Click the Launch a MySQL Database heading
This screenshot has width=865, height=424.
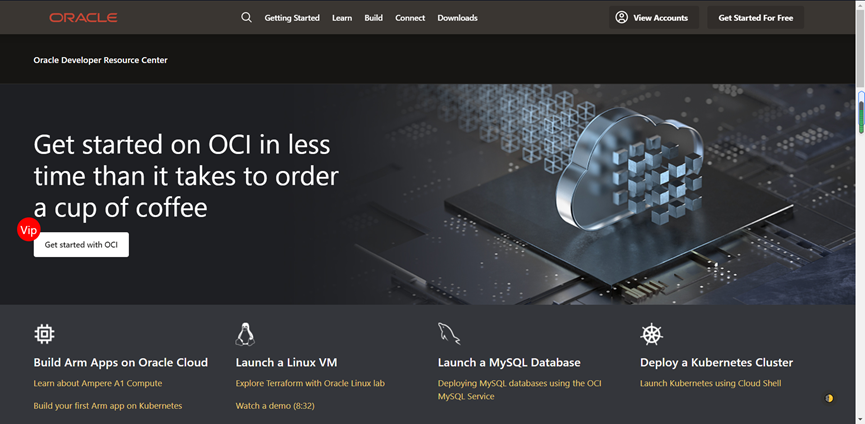(x=509, y=363)
